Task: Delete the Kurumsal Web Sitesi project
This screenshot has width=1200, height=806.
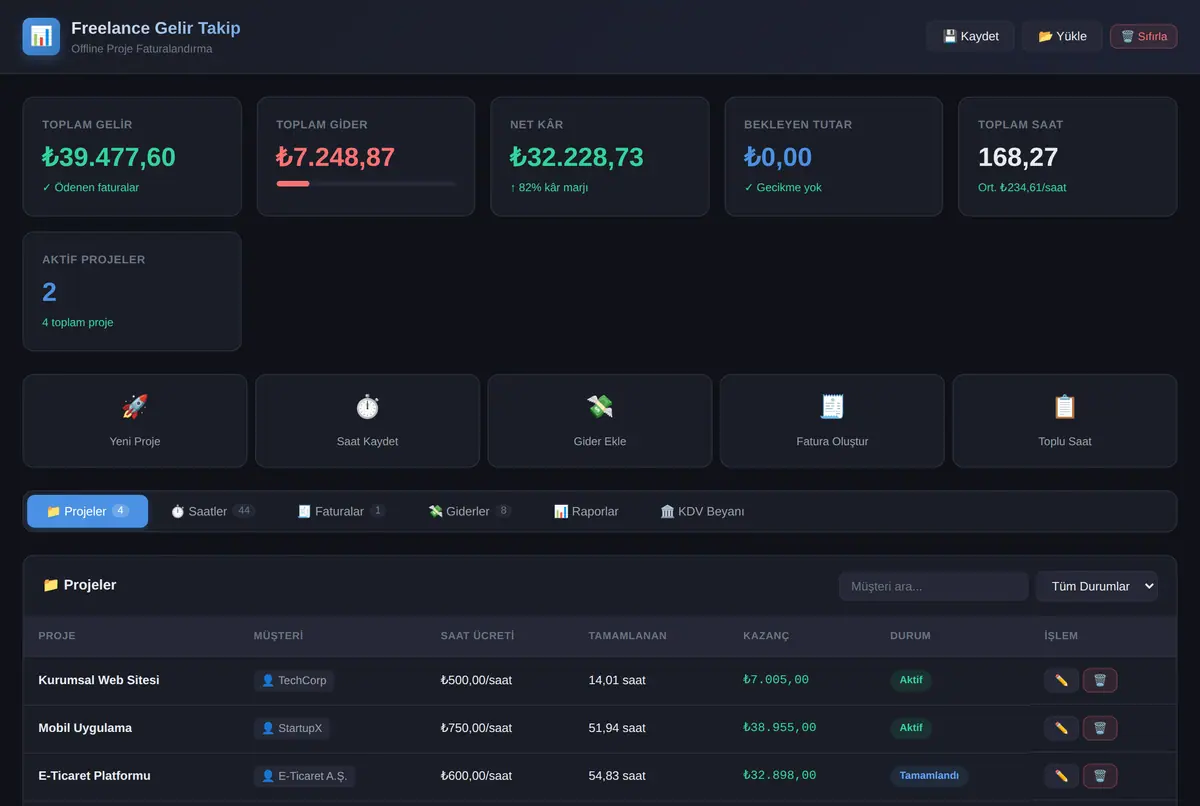Action: click(1100, 681)
